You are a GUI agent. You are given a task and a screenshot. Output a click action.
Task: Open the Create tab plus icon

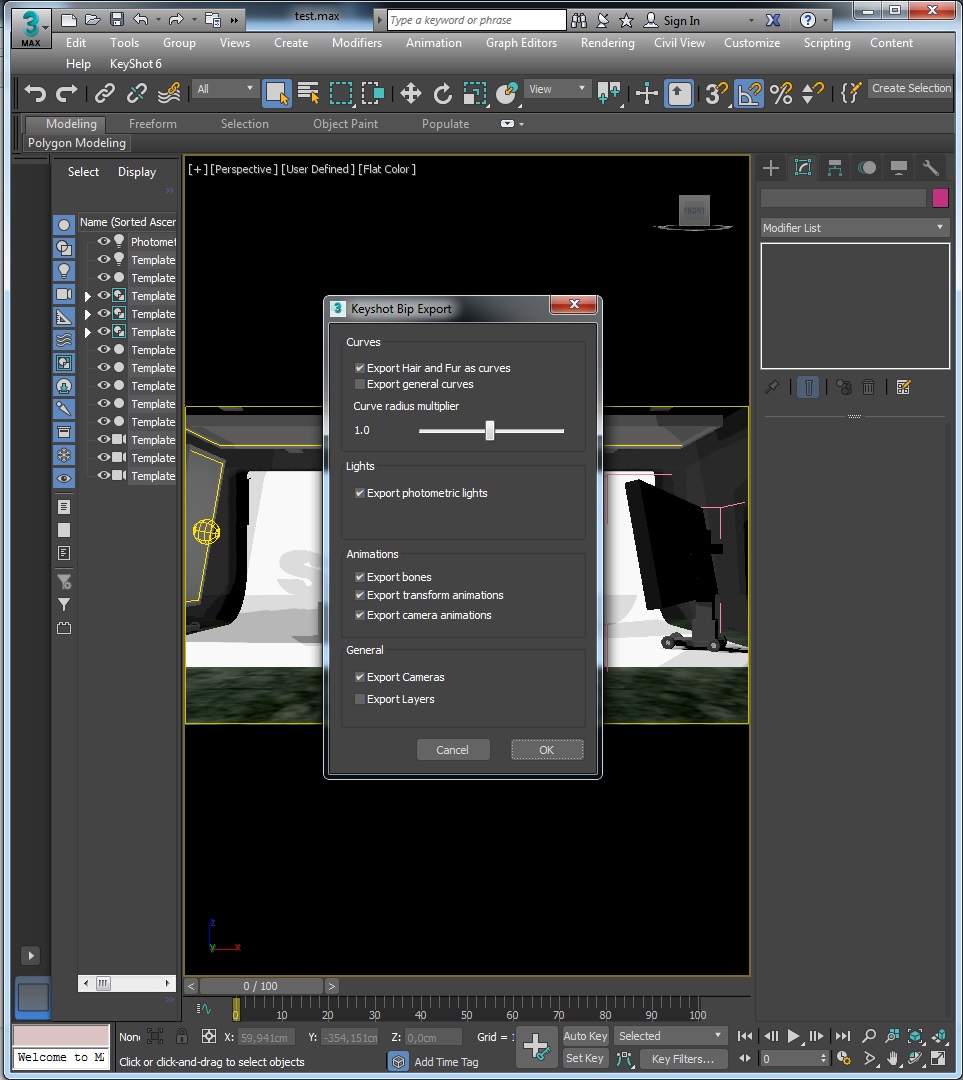(x=771, y=168)
